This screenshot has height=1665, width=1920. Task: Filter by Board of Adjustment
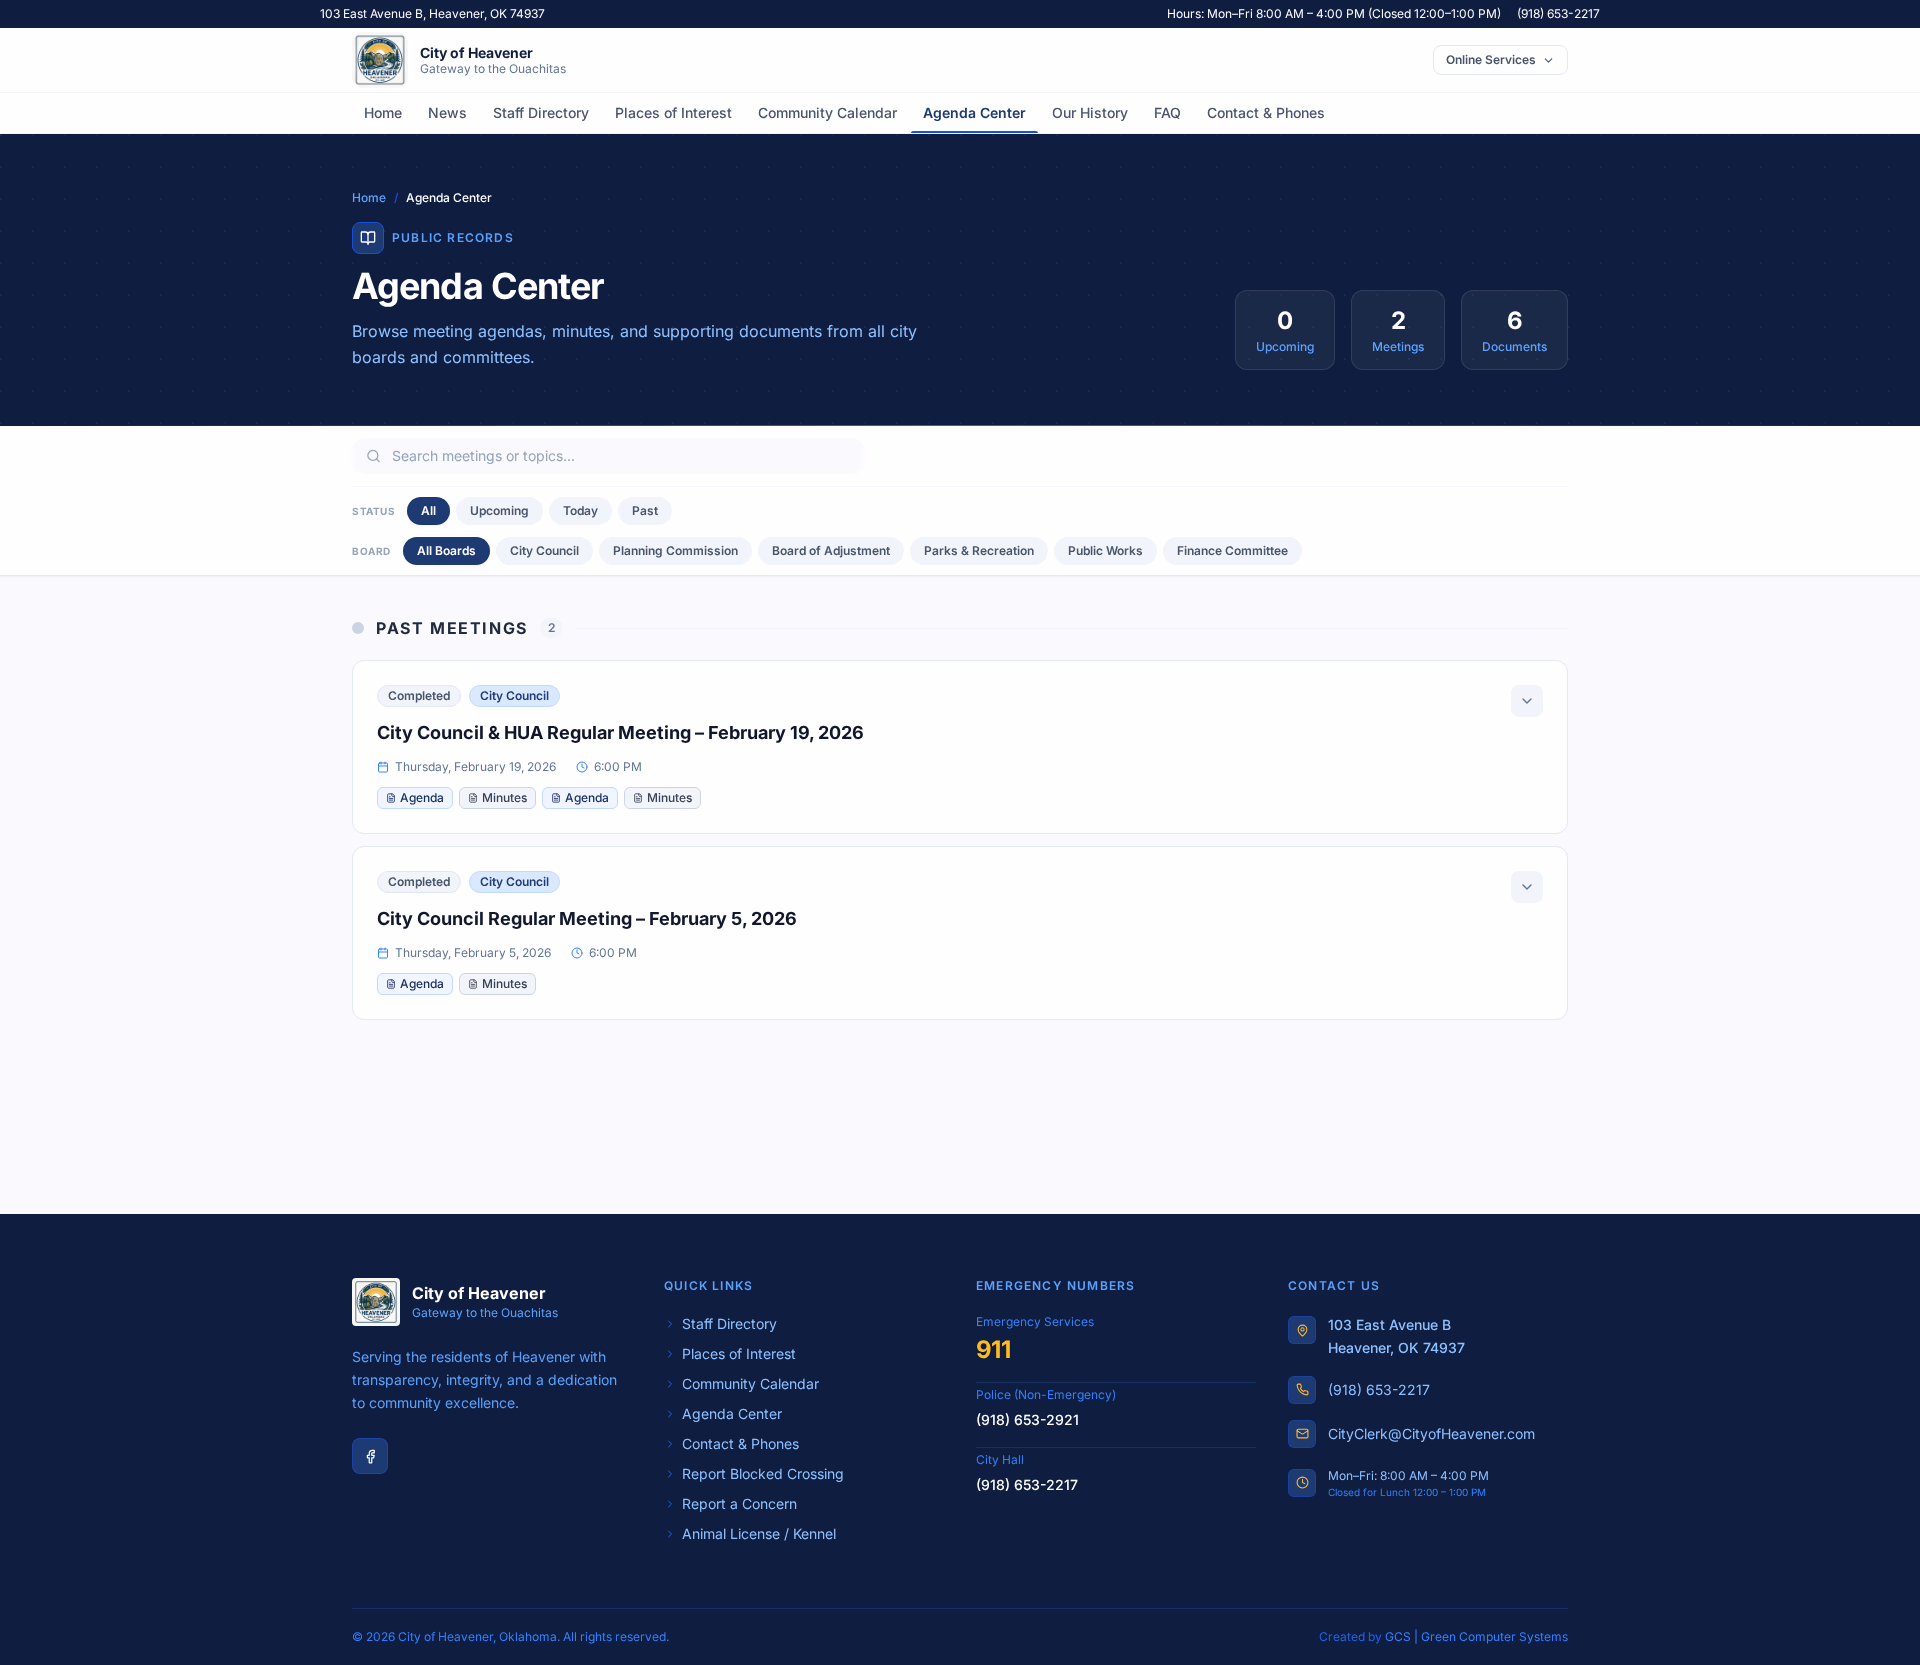click(x=831, y=551)
